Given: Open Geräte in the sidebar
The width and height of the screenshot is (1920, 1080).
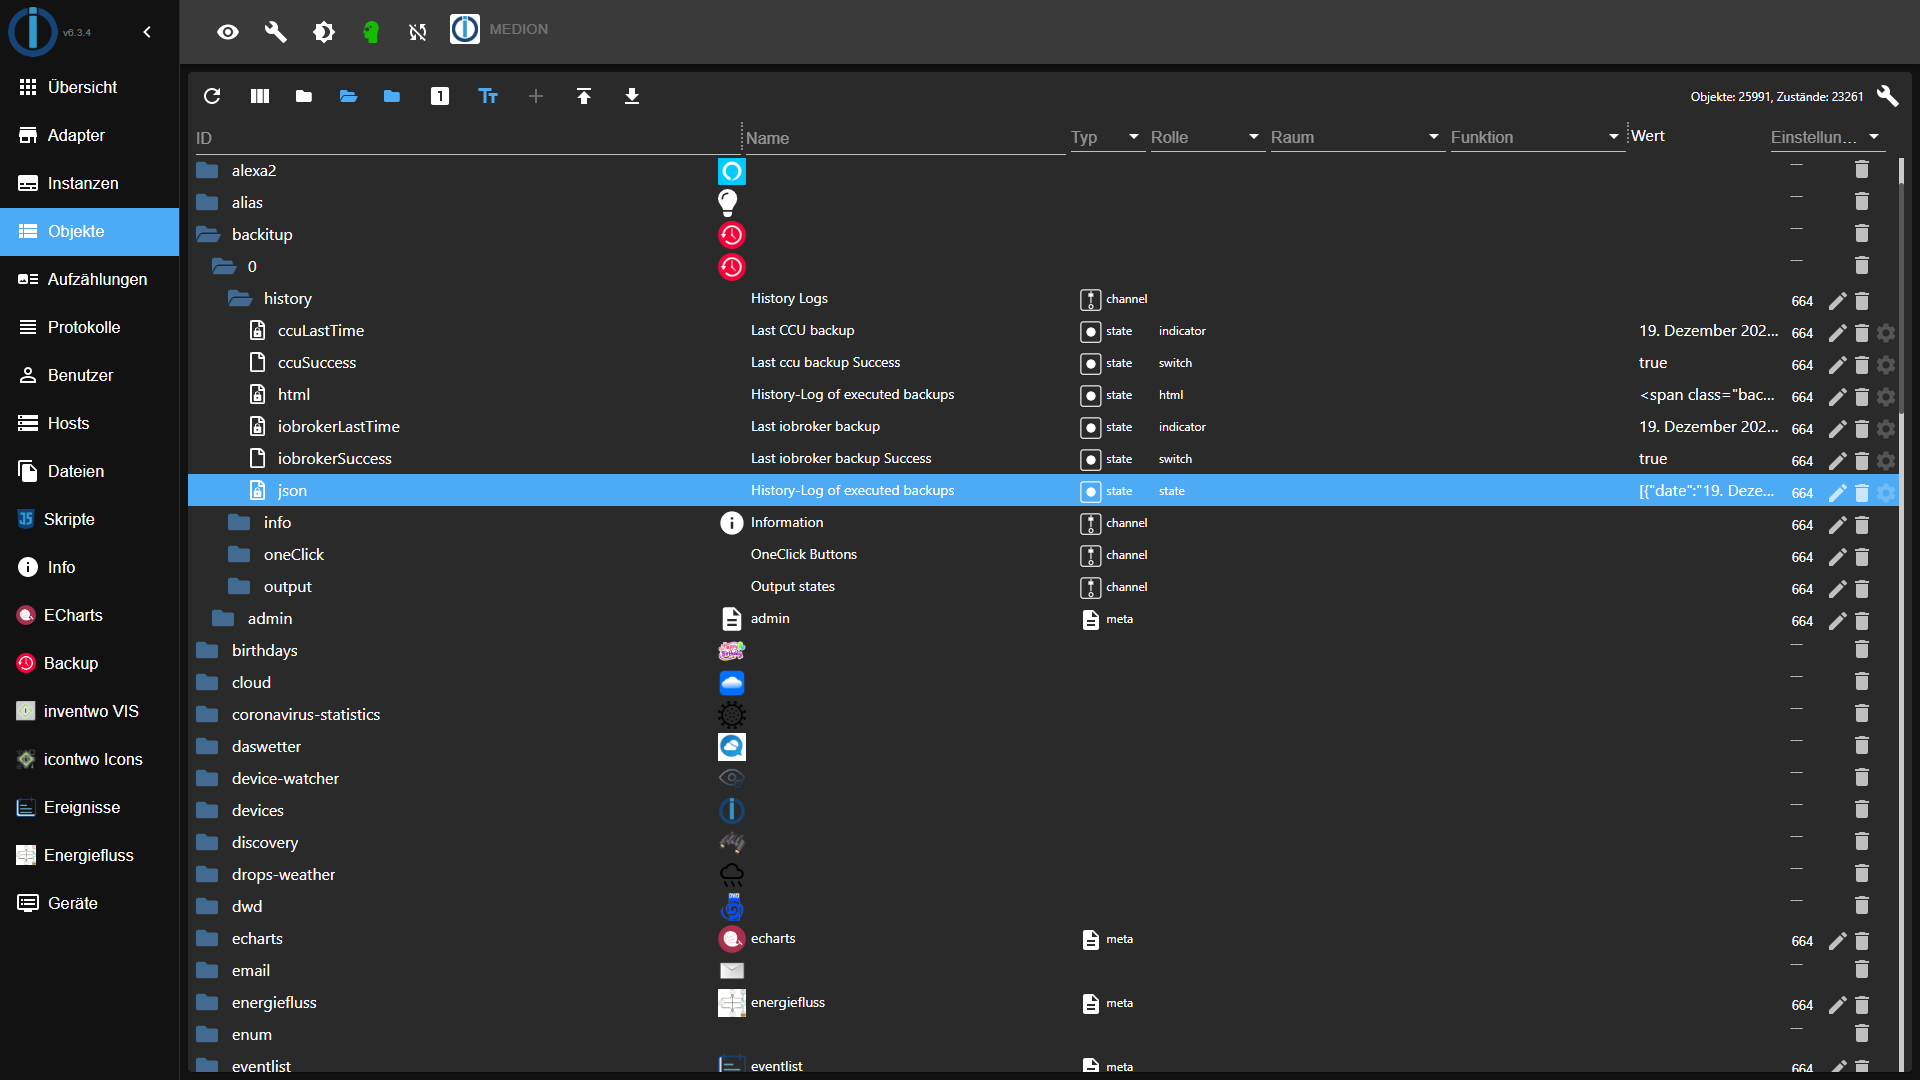Looking at the screenshot, I should [x=89, y=903].
